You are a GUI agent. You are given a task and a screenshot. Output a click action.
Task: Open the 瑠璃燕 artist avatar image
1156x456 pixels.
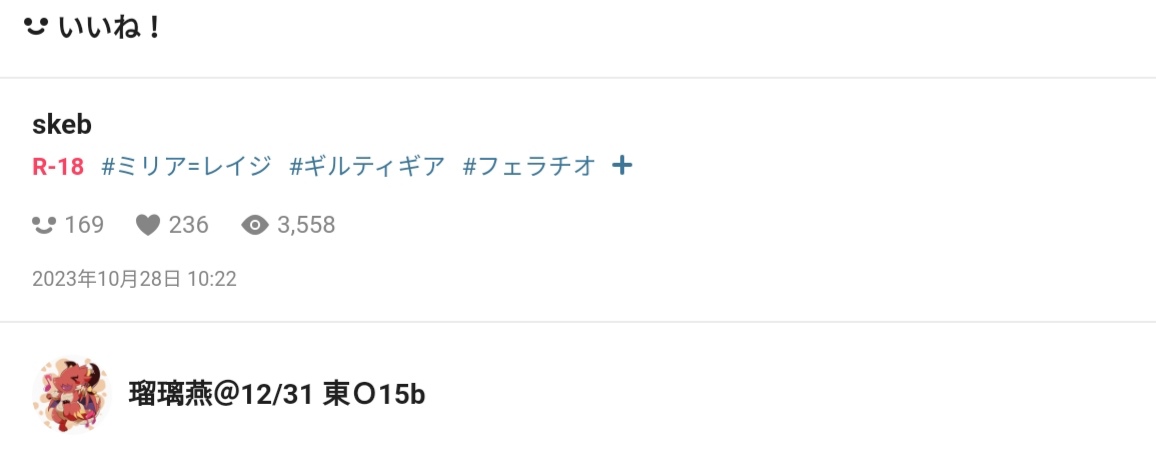tap(72, 395)
